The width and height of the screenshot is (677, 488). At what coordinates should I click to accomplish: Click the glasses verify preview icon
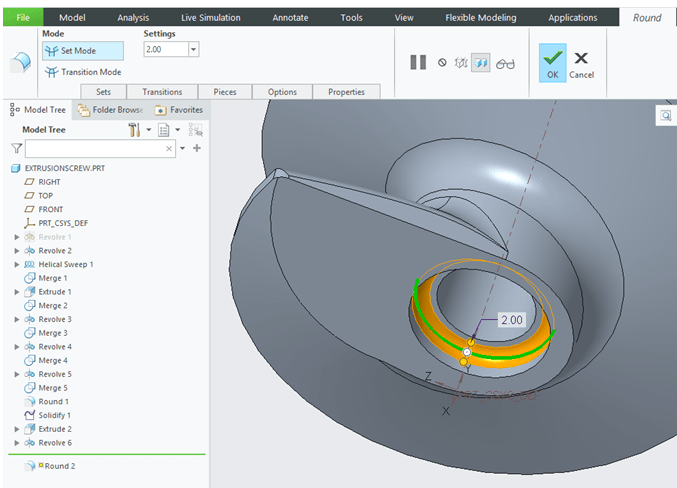505,62
